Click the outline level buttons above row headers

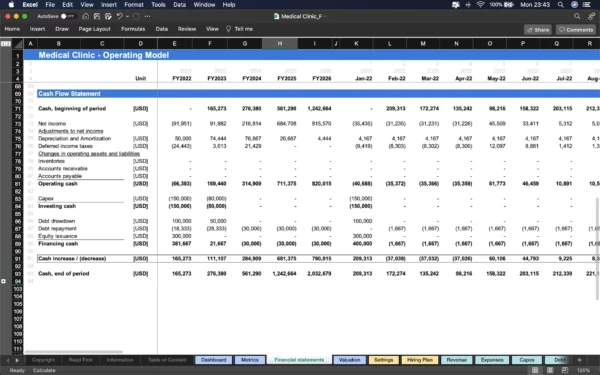click(6, 44)
